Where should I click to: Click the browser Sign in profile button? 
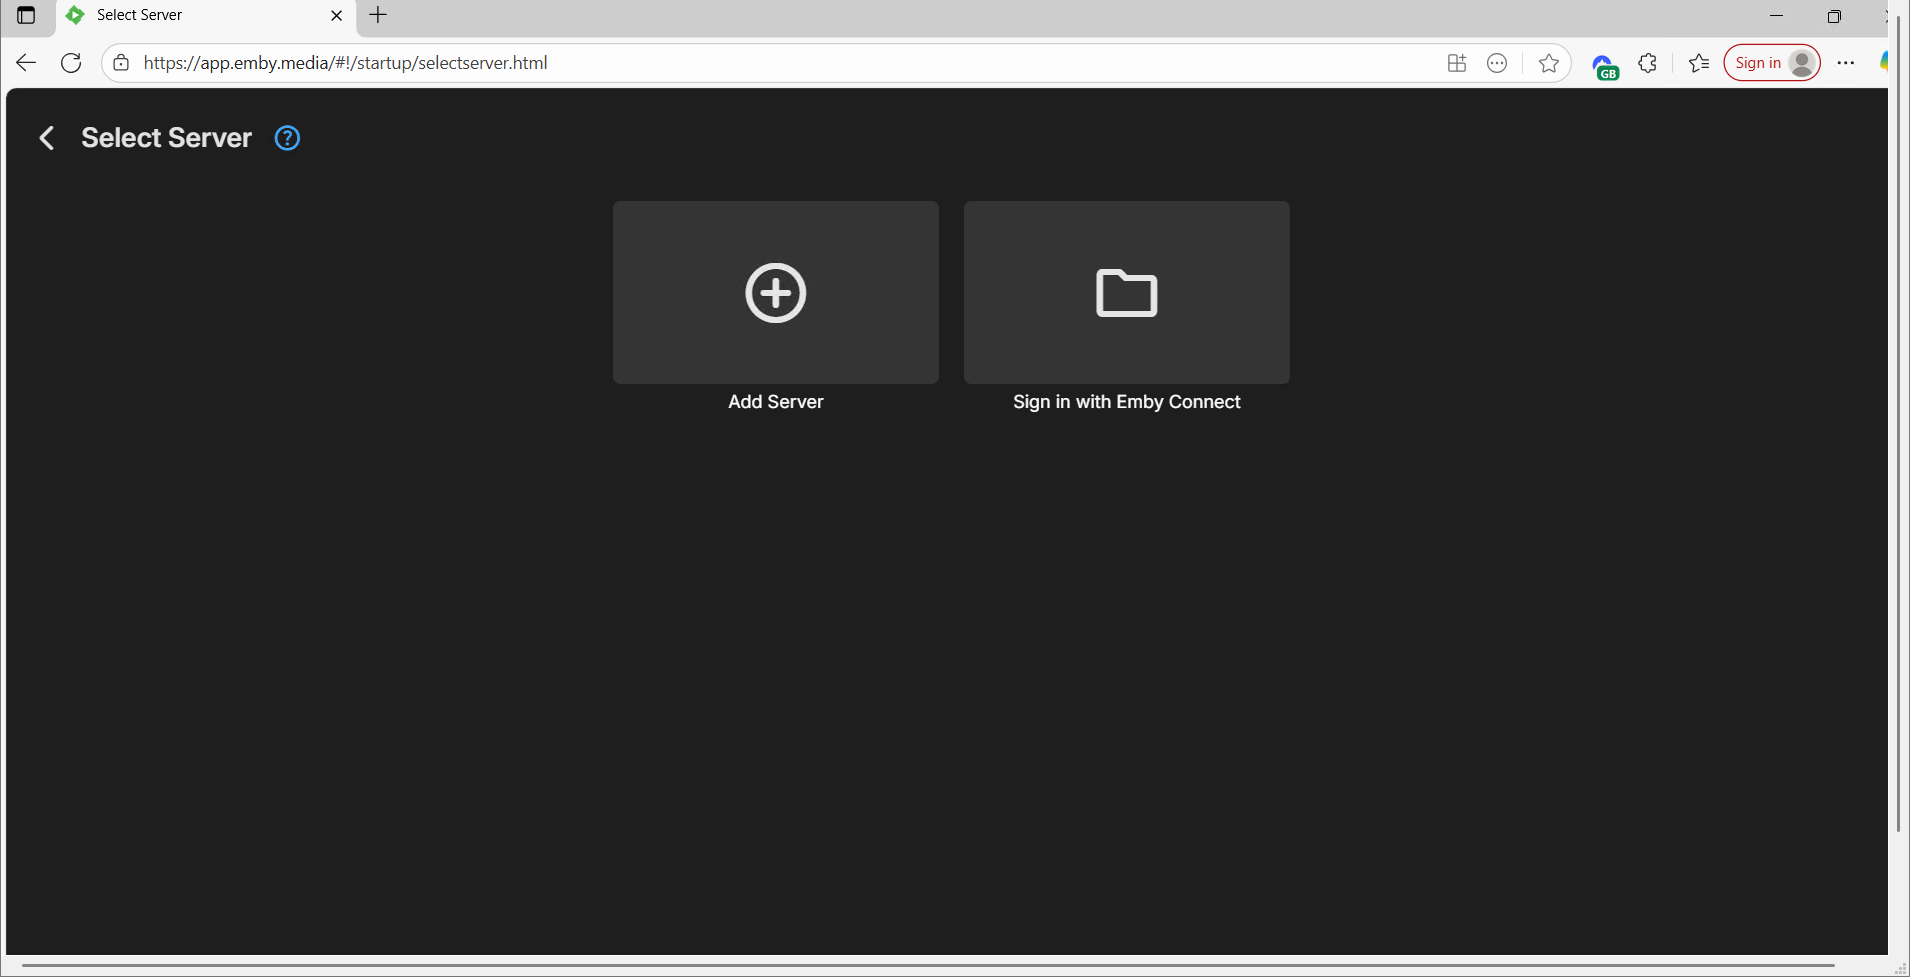(1772, 63)
